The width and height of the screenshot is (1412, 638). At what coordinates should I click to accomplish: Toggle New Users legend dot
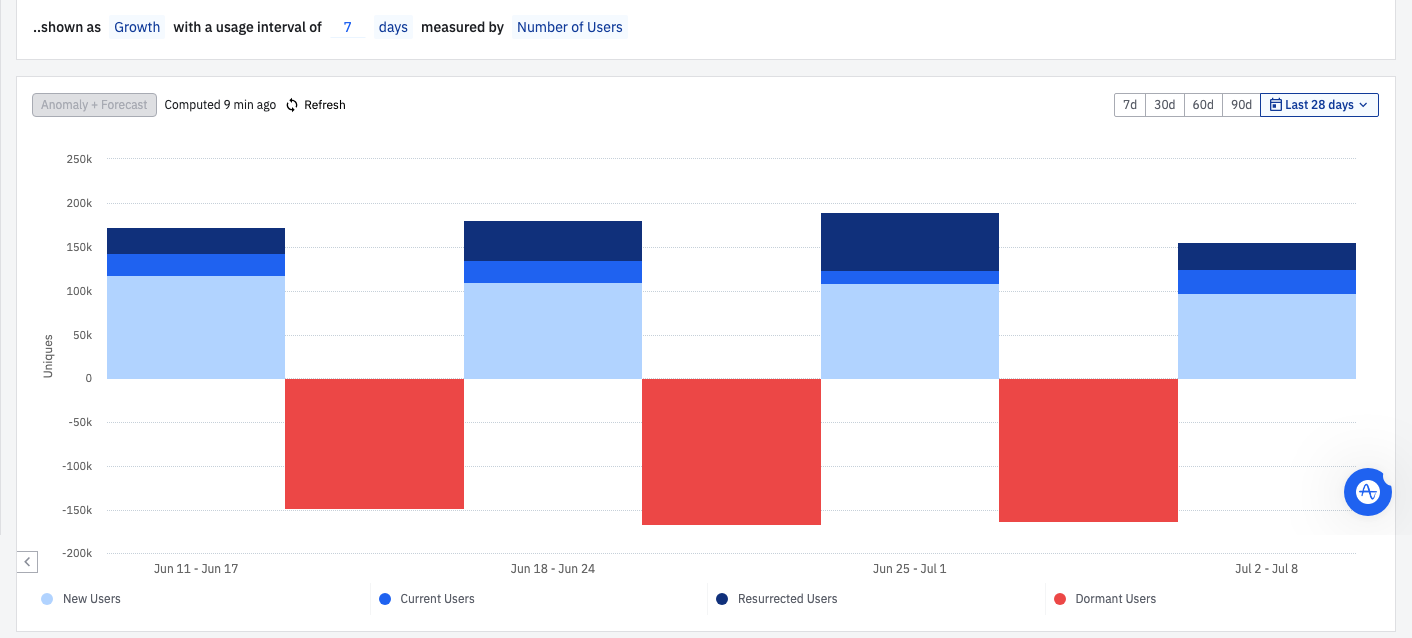point(47,599)
